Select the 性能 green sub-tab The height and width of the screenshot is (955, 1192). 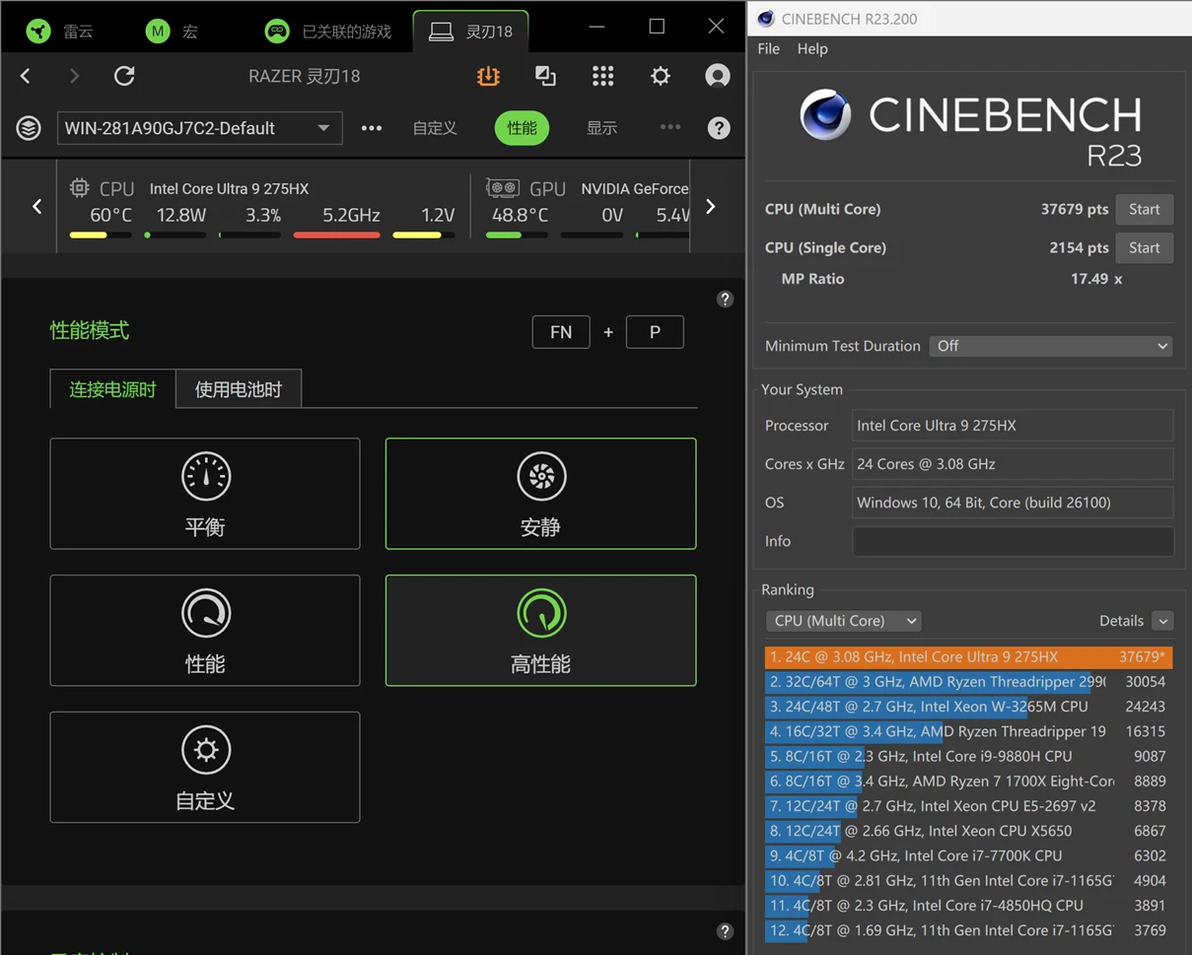[x=522, y=128]
